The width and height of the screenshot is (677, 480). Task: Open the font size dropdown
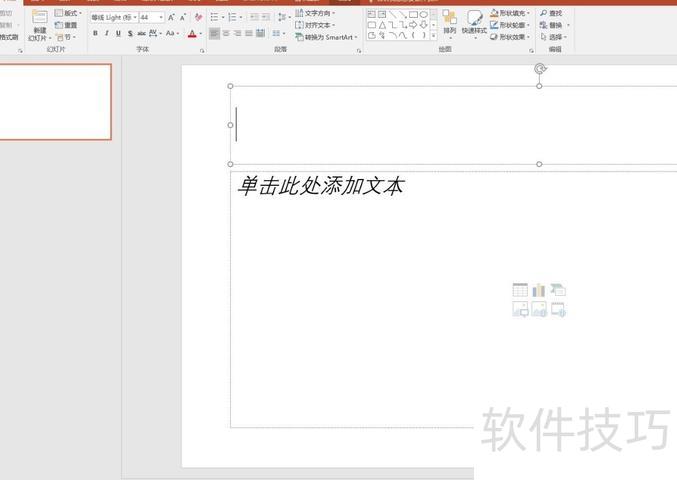point(161,17)
